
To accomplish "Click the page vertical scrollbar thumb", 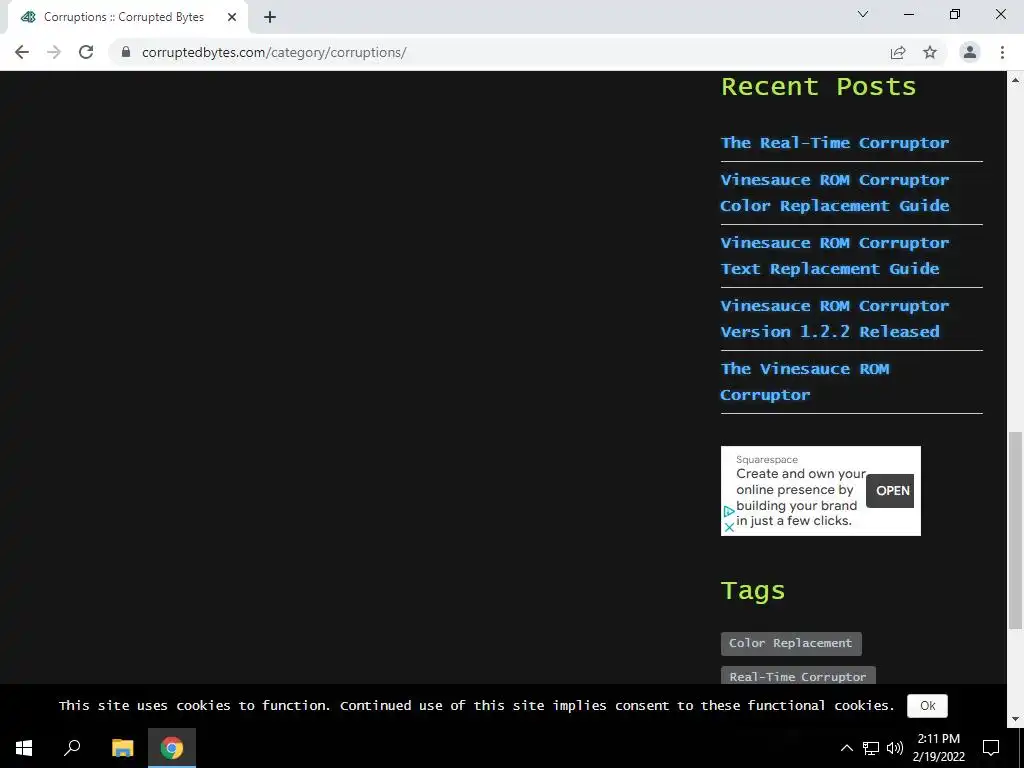I will click(1015, 530).
